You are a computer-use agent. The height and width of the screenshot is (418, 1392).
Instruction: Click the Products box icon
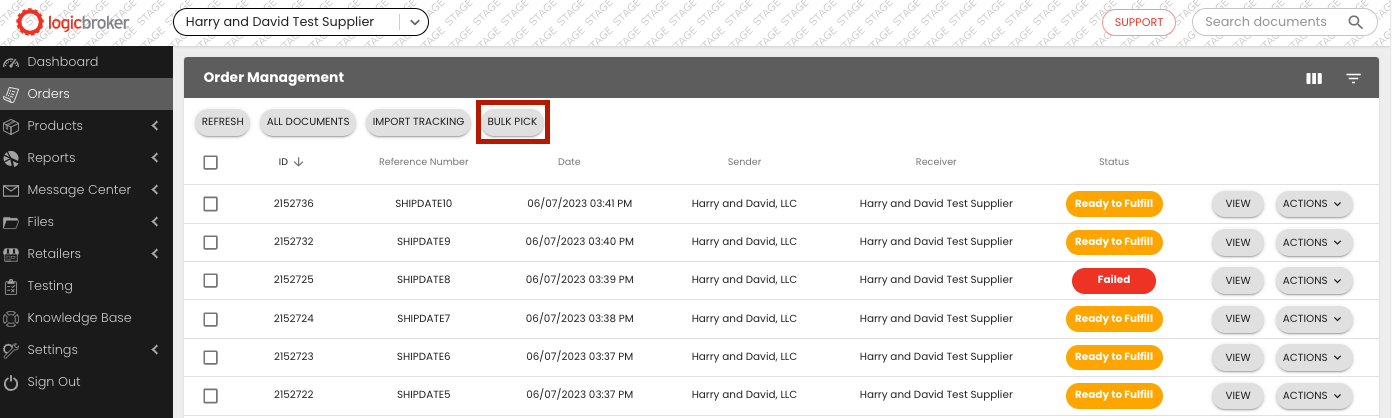11,126
